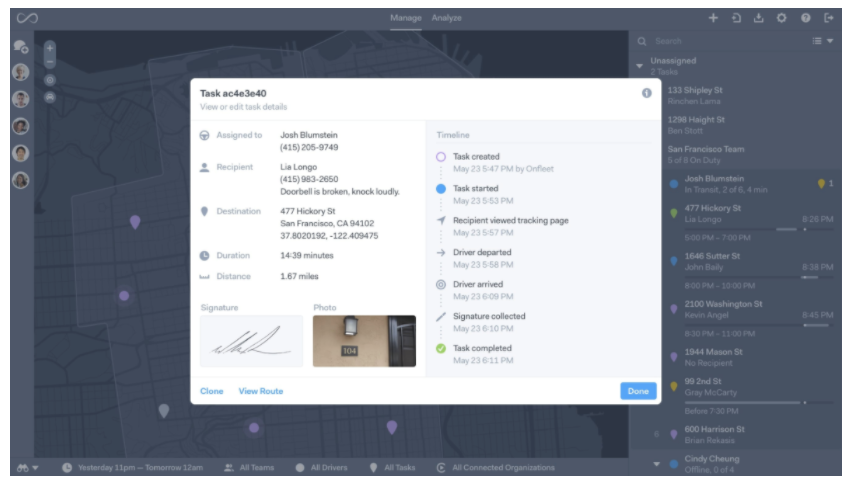
Task: Zoom in on the map
Action: click(50, 48)
